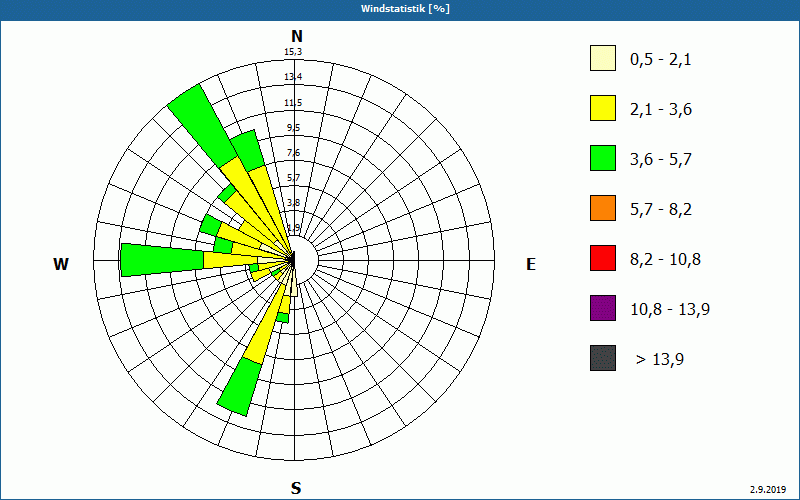The image size is (800, 500).
Task: Click the legend label '2,1 - 3,6'
Action: pos(661,110)
